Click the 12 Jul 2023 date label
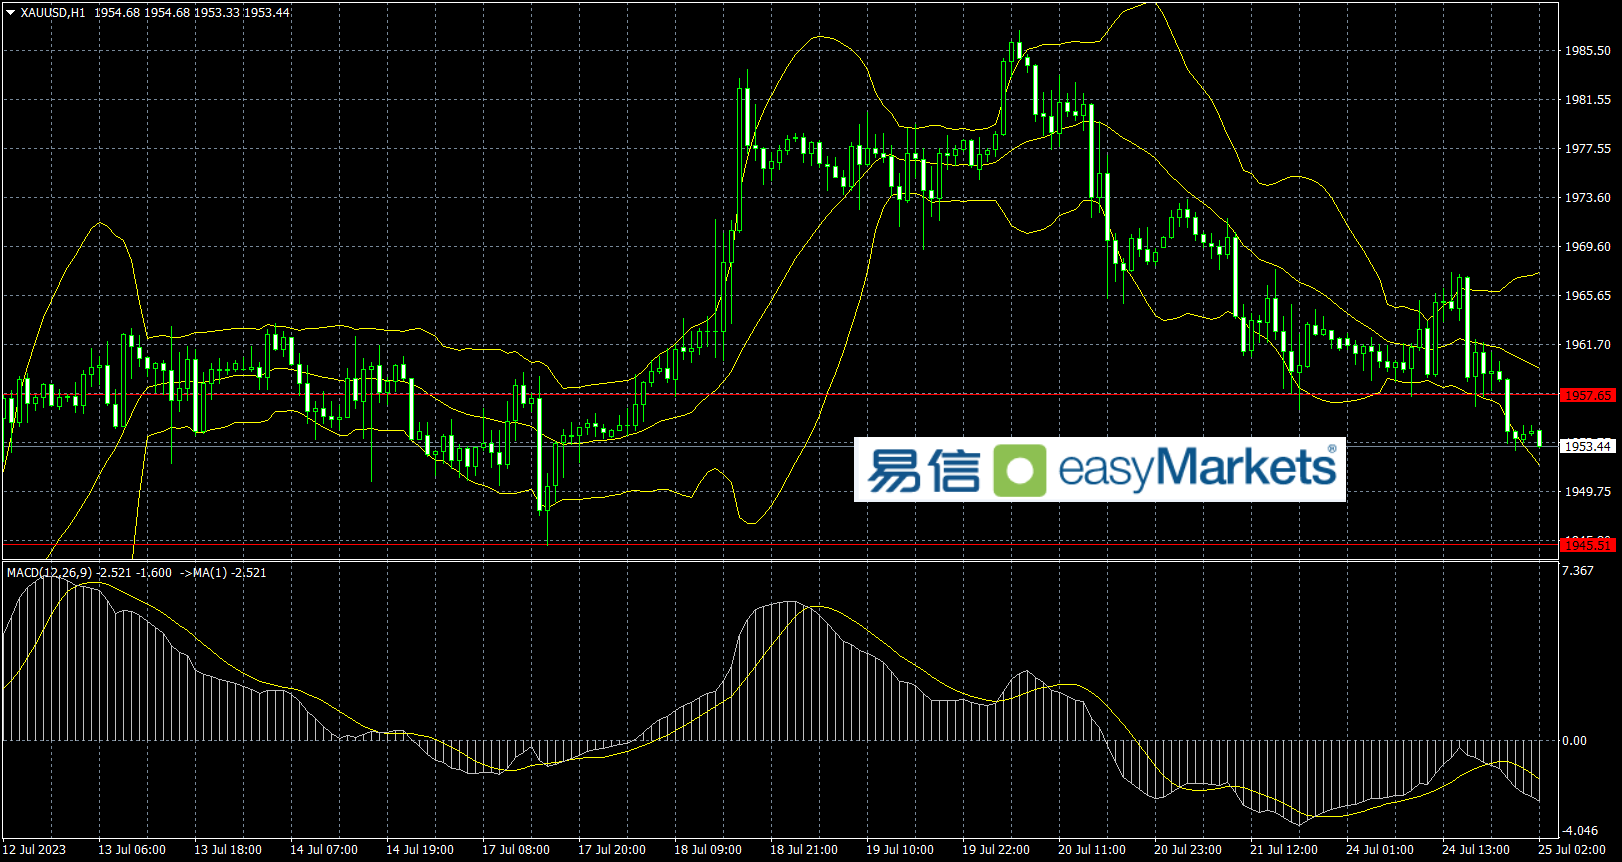The height and width of the screenshot is (862, 1622). 35,850
